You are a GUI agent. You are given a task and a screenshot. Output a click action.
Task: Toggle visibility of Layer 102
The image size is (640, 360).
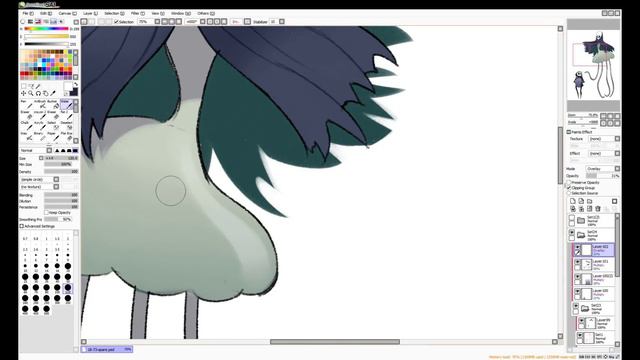578,247
